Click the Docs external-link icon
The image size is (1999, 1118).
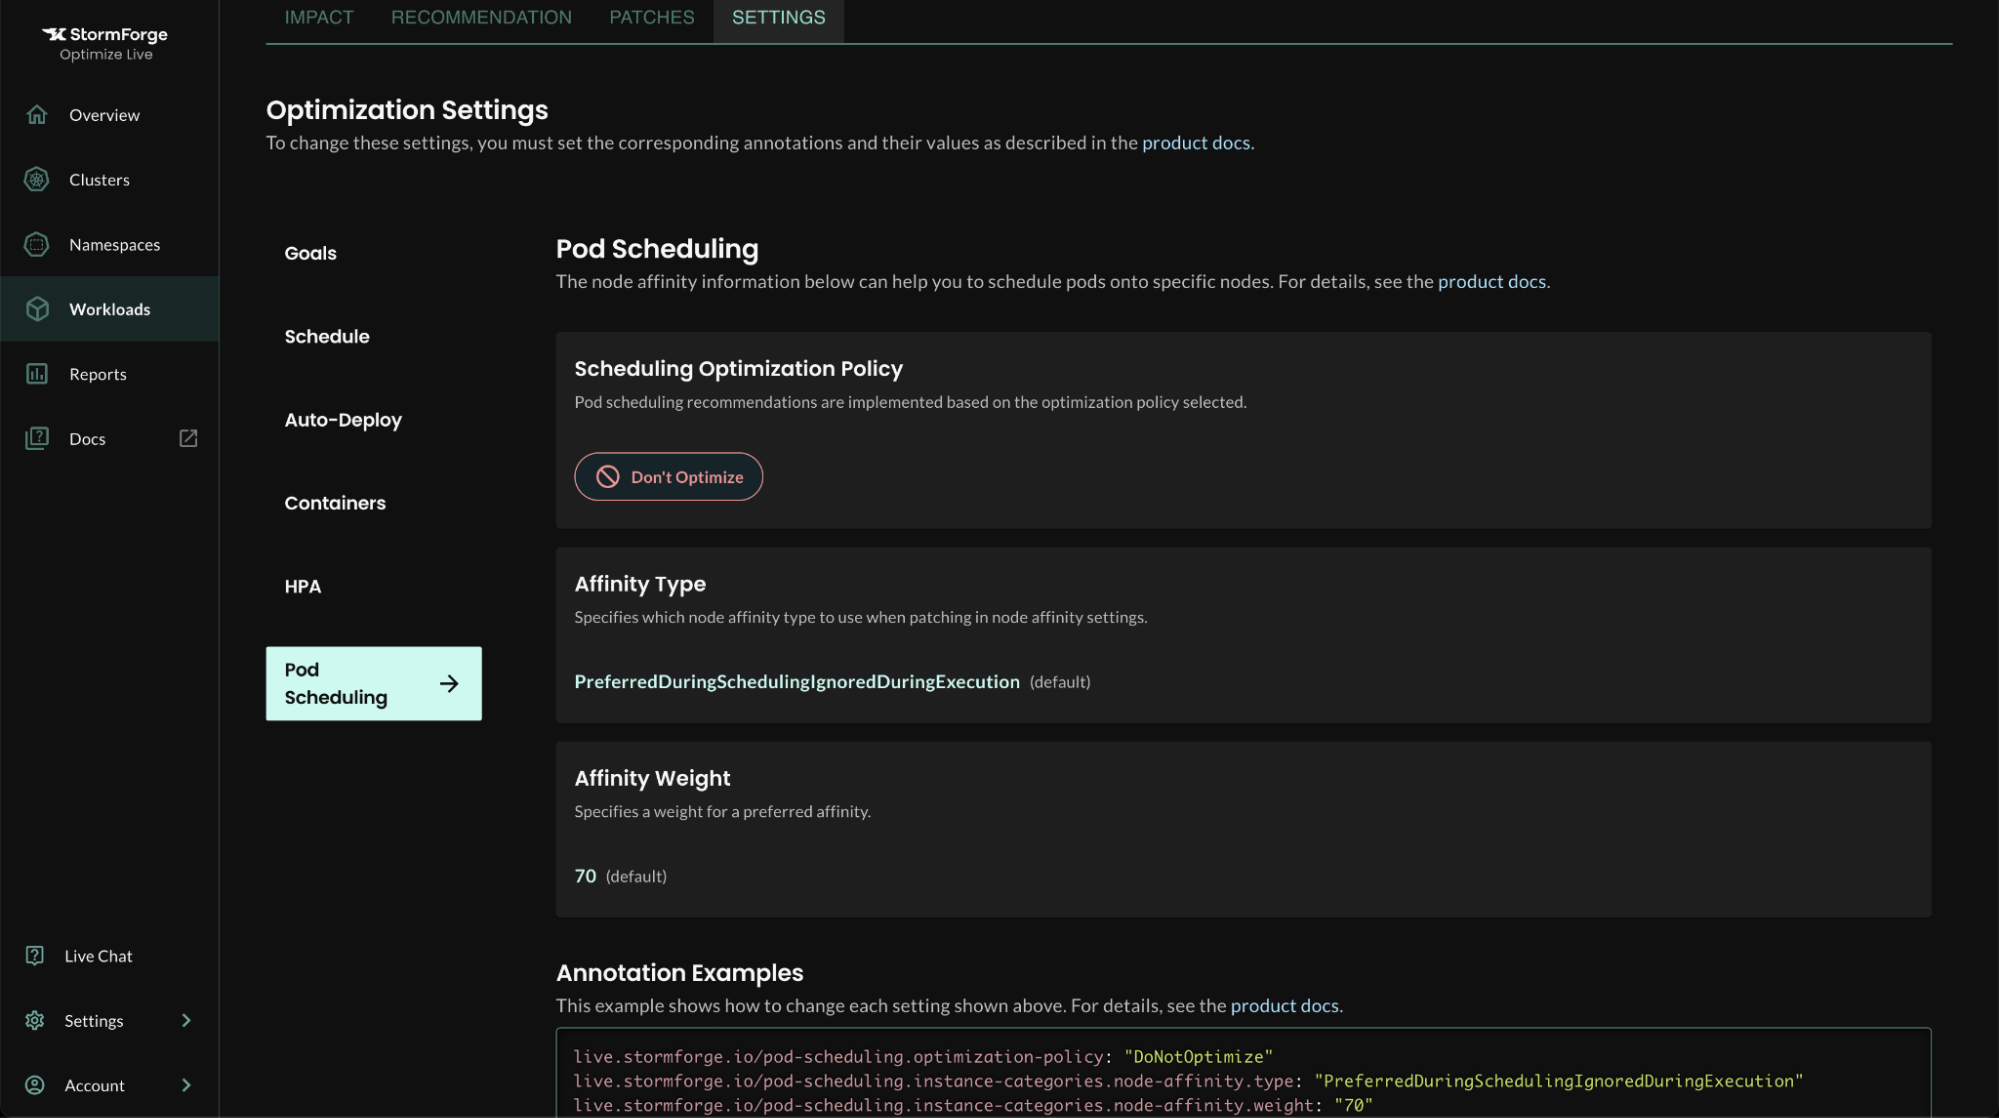point(188,438)
